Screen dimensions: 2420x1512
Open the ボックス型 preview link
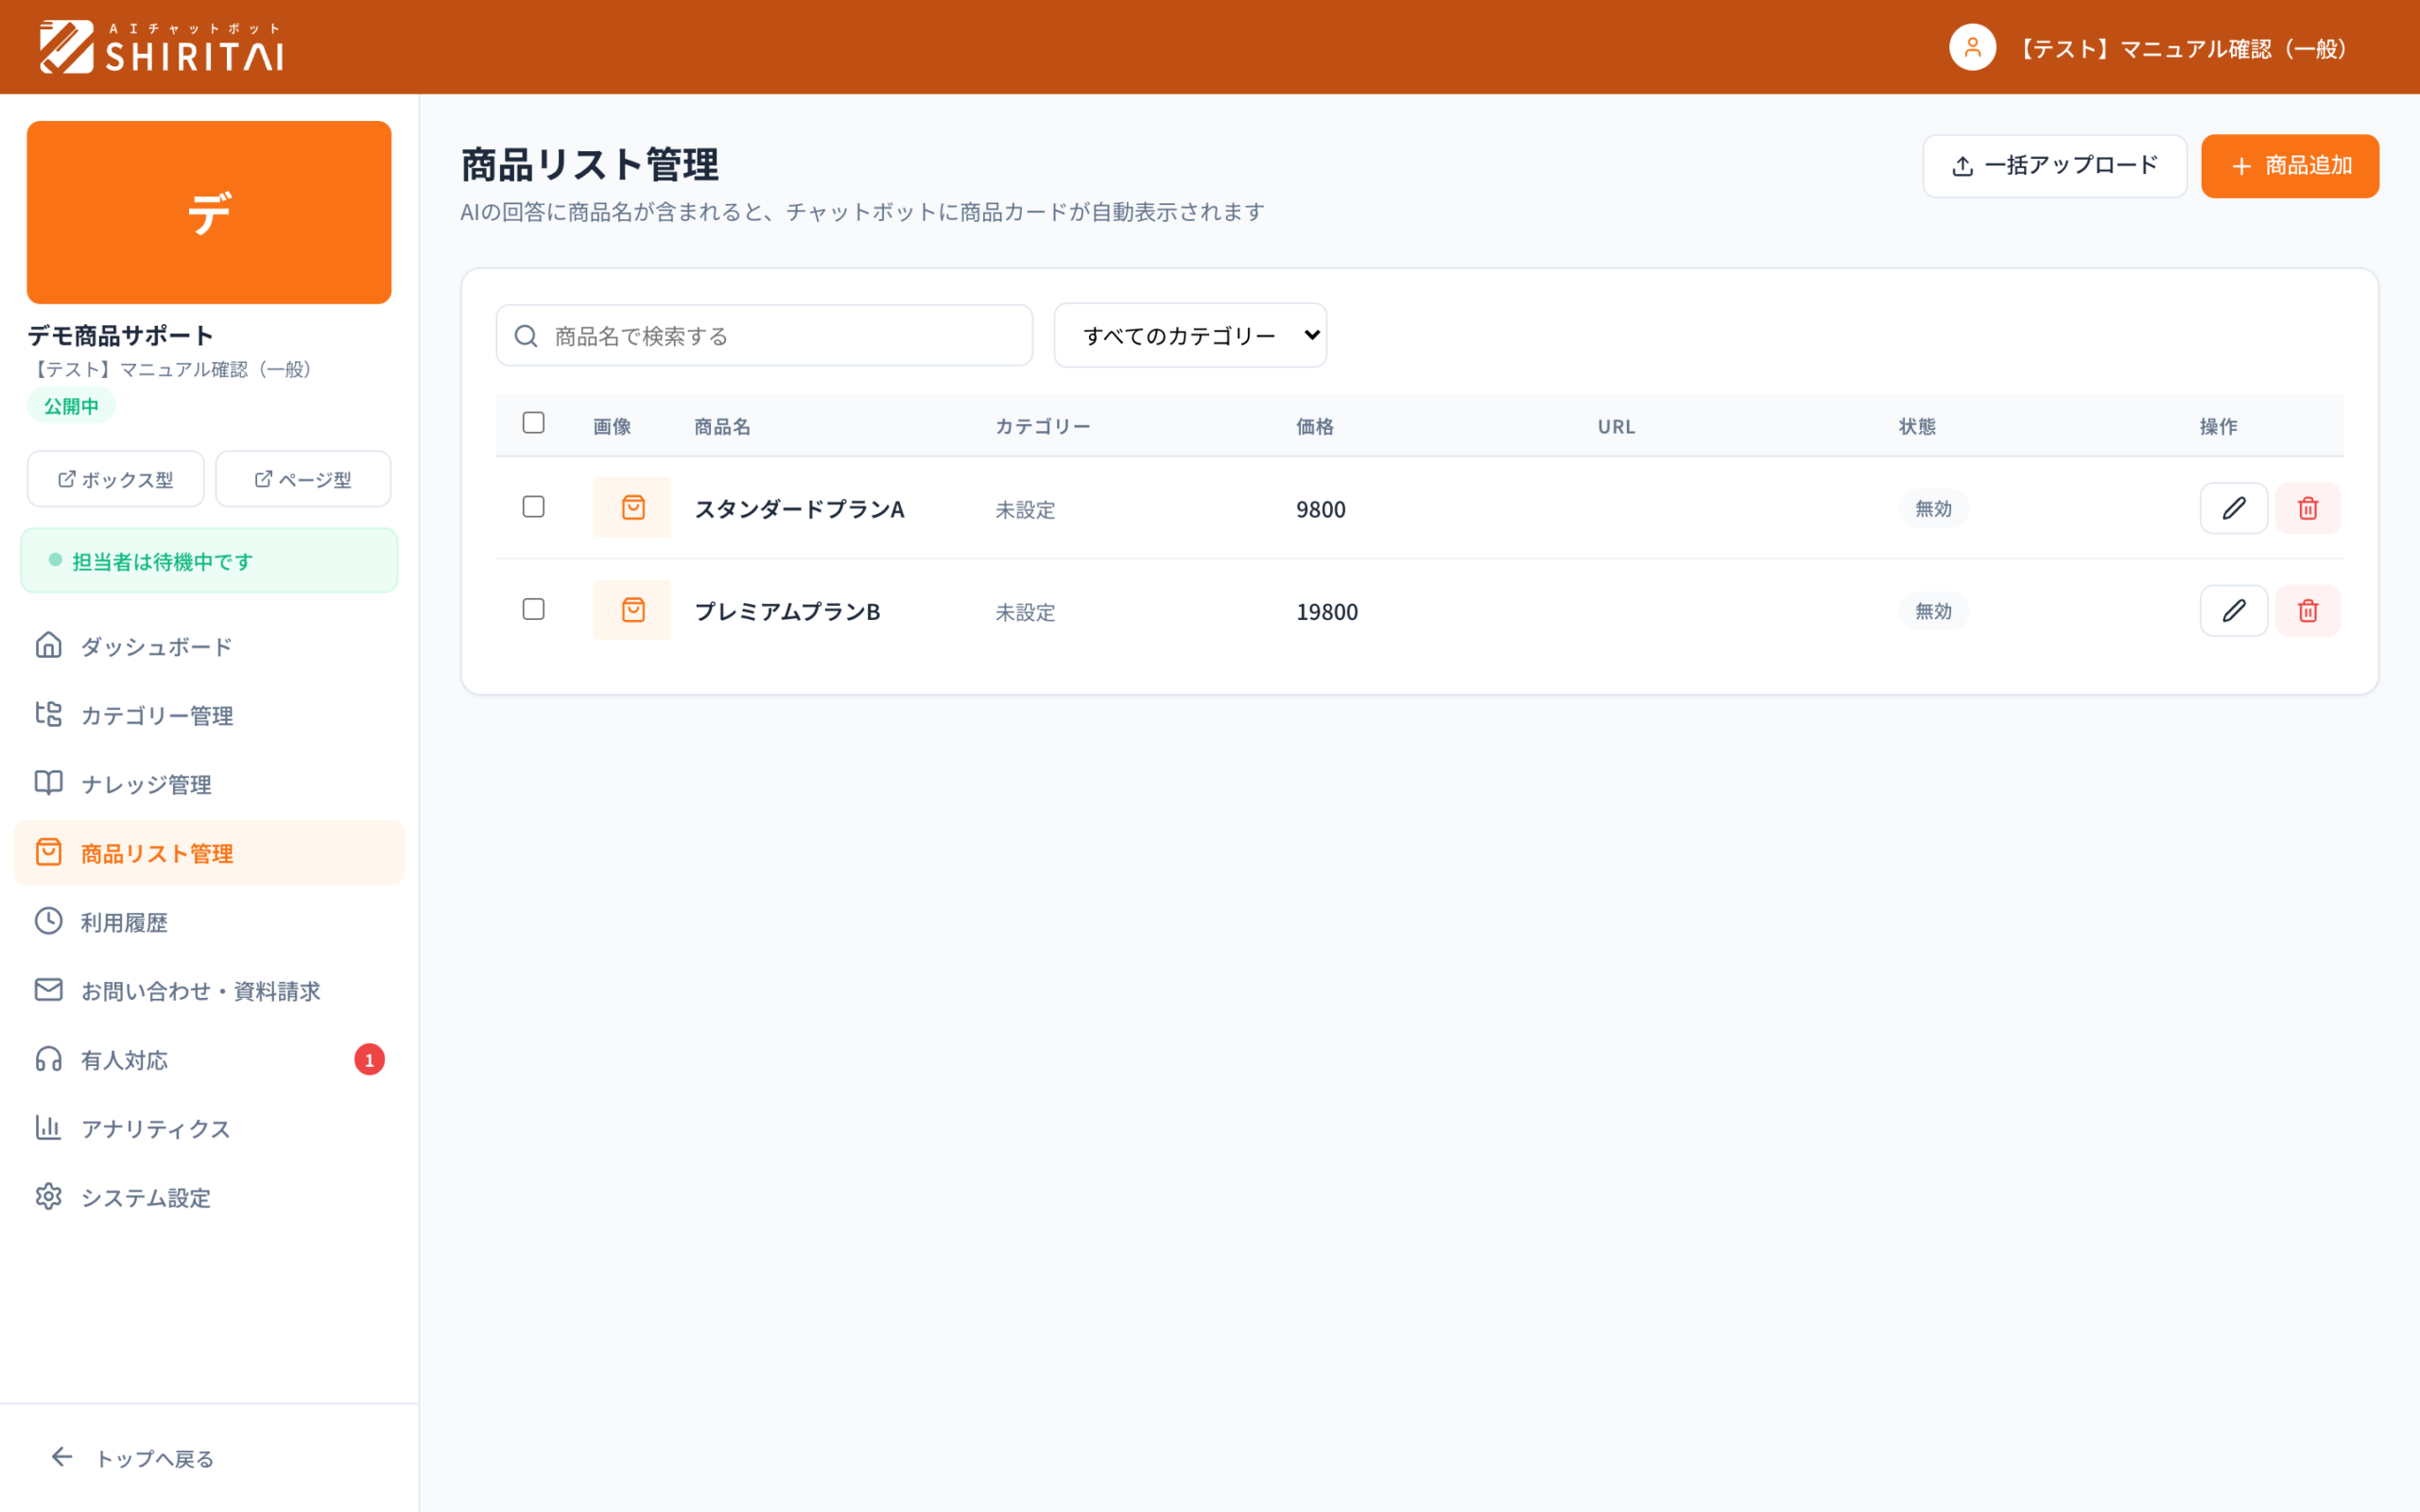coord(116,479)
